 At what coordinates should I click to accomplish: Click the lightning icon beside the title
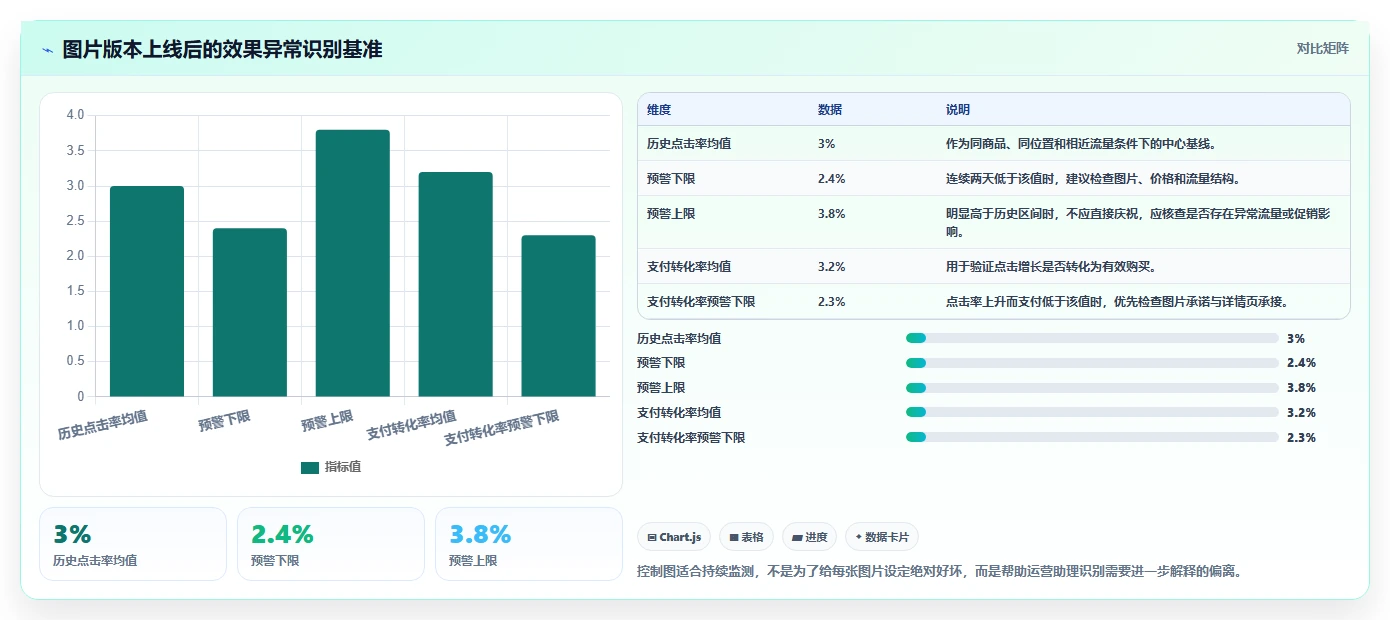(47, 50)
